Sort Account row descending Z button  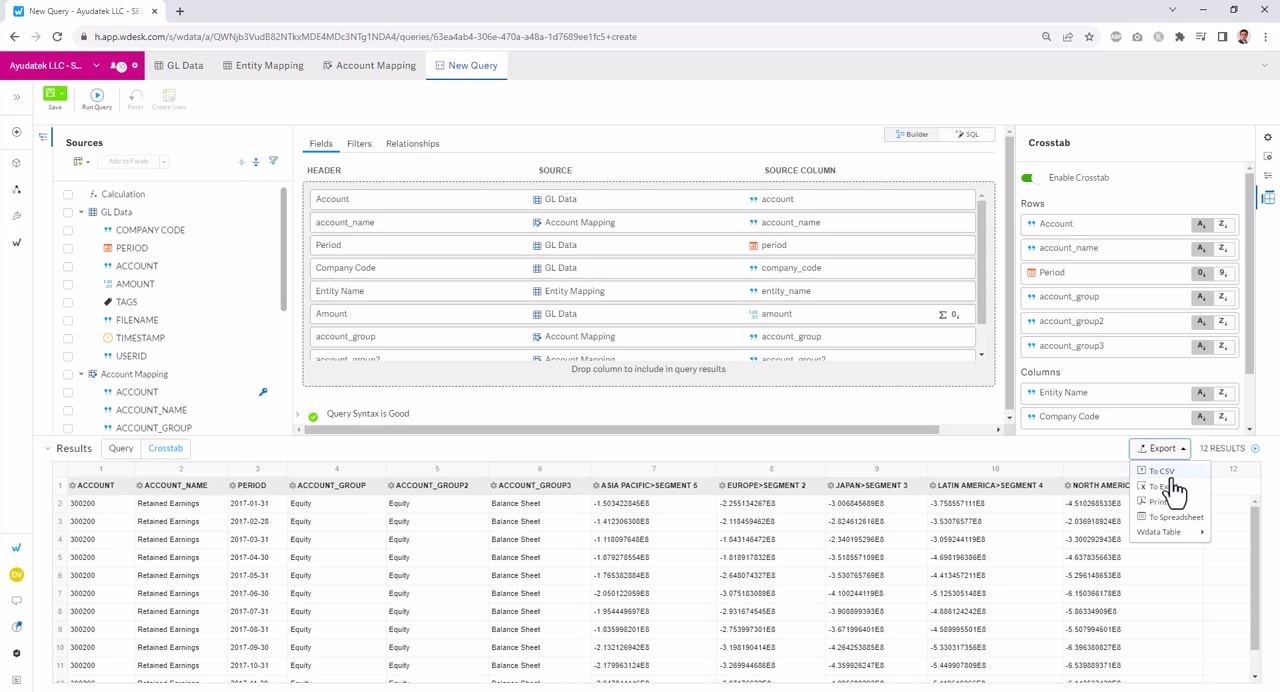(x=1224, y=224)
